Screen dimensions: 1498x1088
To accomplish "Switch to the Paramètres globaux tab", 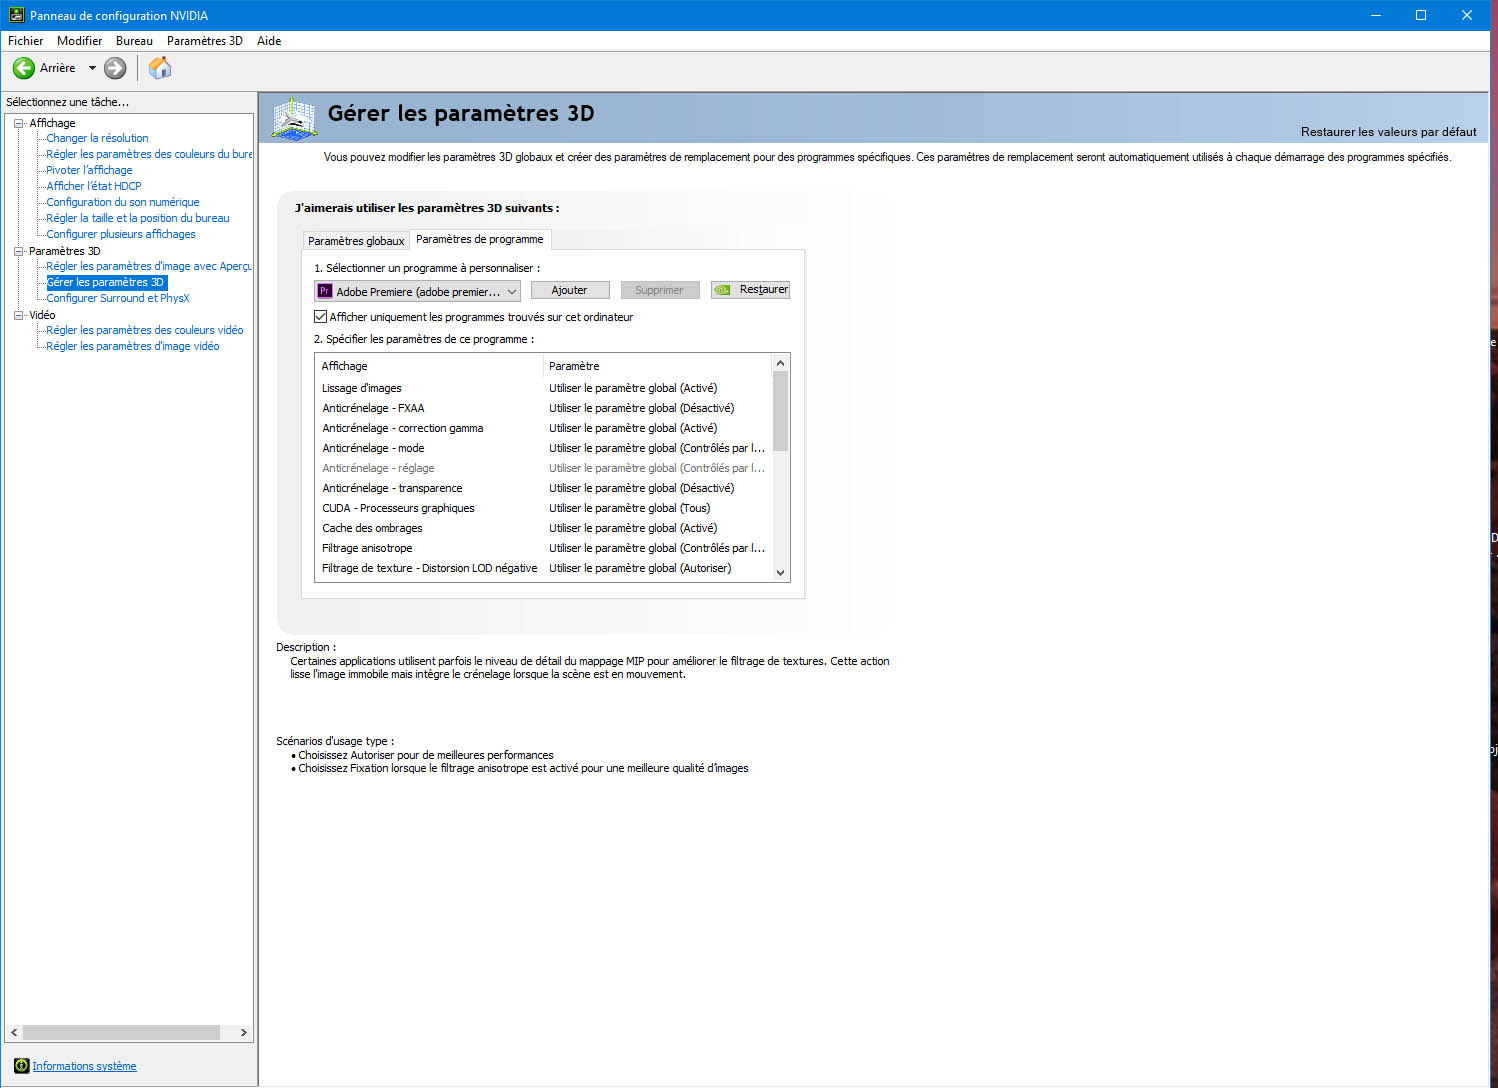I will [356, 241].
